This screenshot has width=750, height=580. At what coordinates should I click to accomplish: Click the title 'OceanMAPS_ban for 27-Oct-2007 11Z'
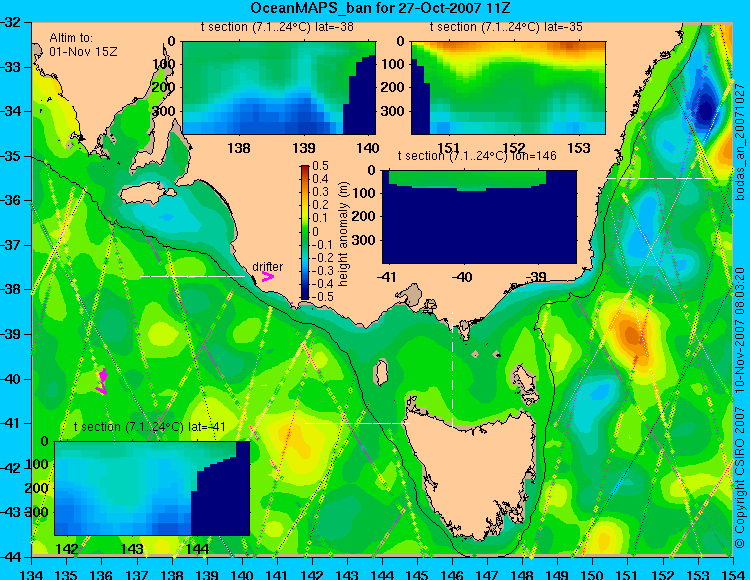click(381, 8)
